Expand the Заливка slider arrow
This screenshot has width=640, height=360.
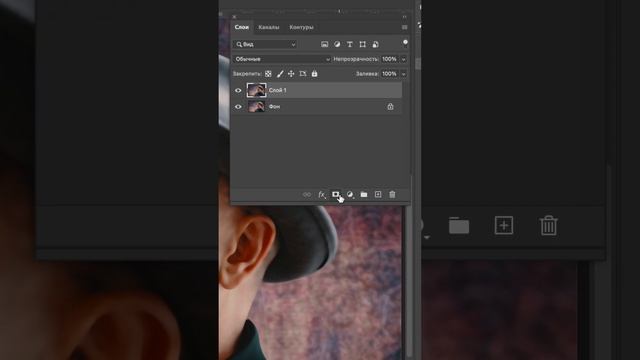tap(403, 74)
